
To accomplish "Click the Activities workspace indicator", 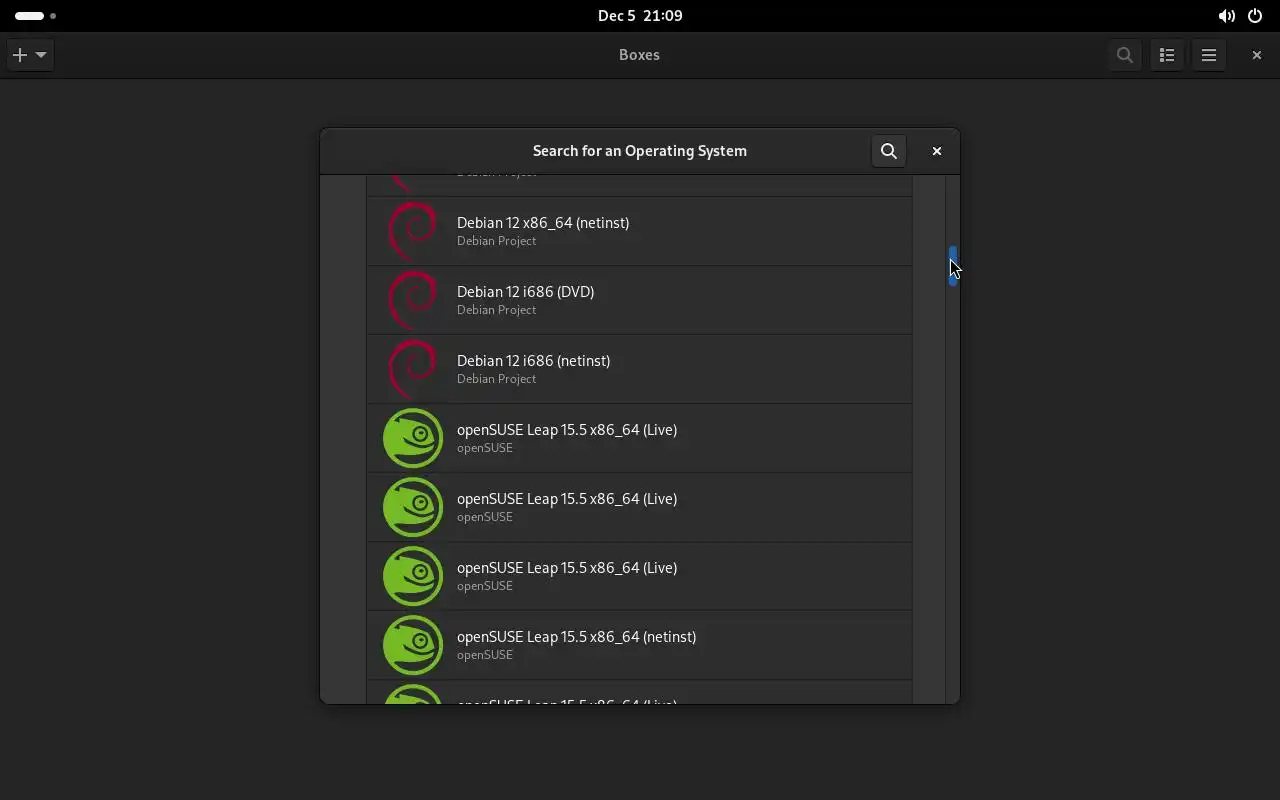I will [x=35, y=16].
